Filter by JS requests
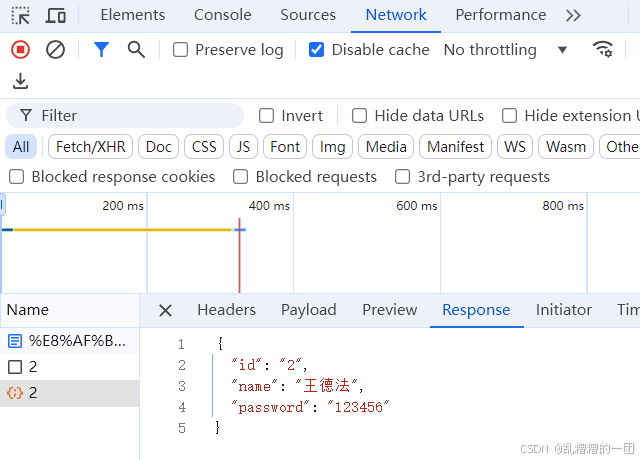 coord(243,147)
